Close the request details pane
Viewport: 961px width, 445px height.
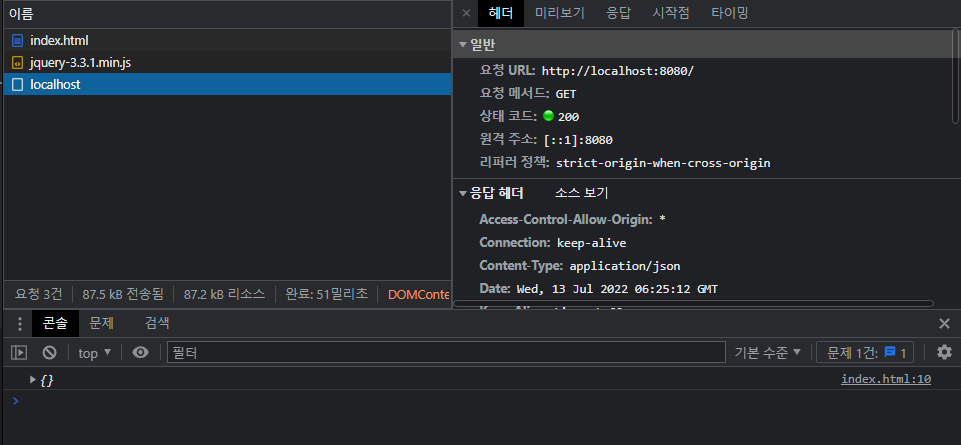pos(466,13)
